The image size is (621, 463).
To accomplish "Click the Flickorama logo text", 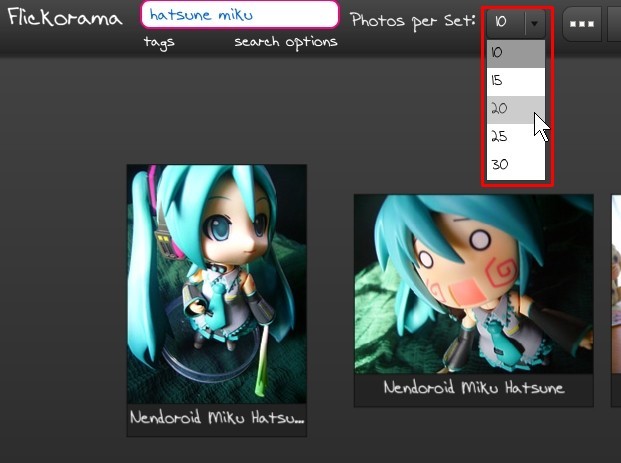I will point(65,18).
